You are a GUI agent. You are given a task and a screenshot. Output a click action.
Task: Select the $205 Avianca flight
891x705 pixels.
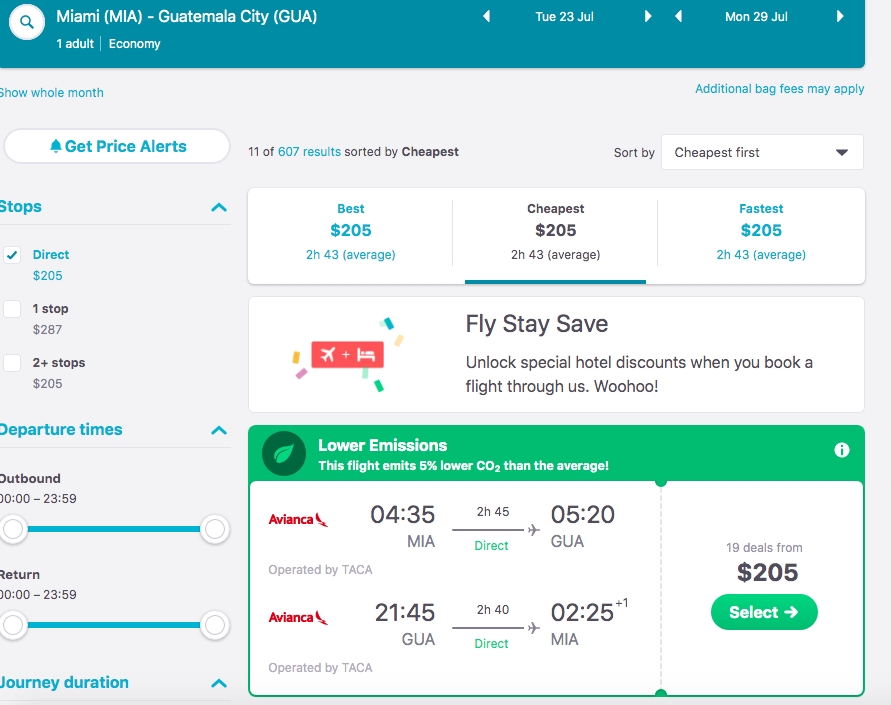(764, 612)
